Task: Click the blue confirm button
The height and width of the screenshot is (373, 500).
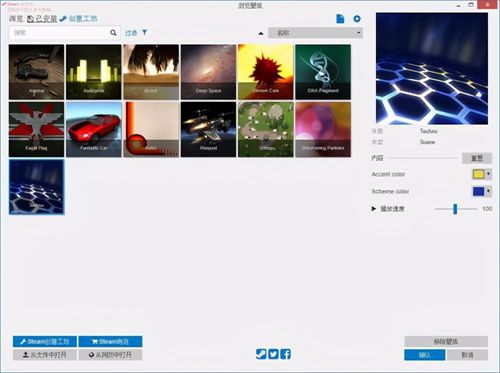Action: coord(424,355)
